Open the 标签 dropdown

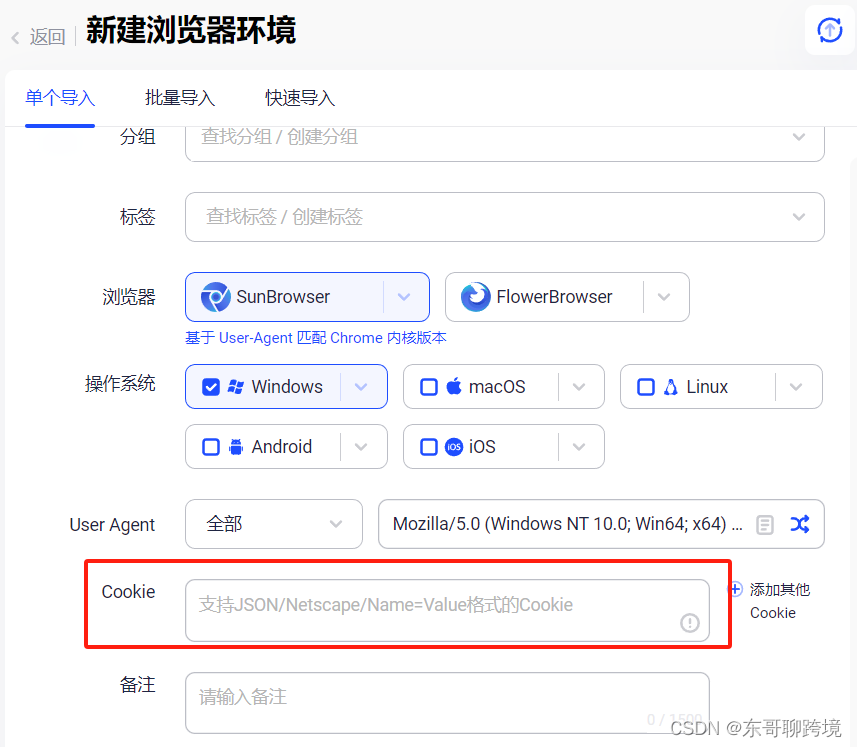click(504, 217)
